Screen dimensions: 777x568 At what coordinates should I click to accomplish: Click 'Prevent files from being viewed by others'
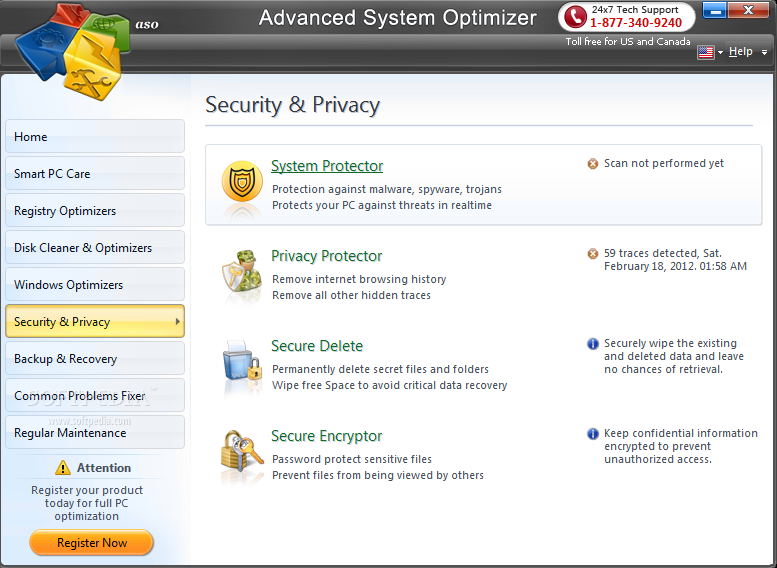click(378, 475)
